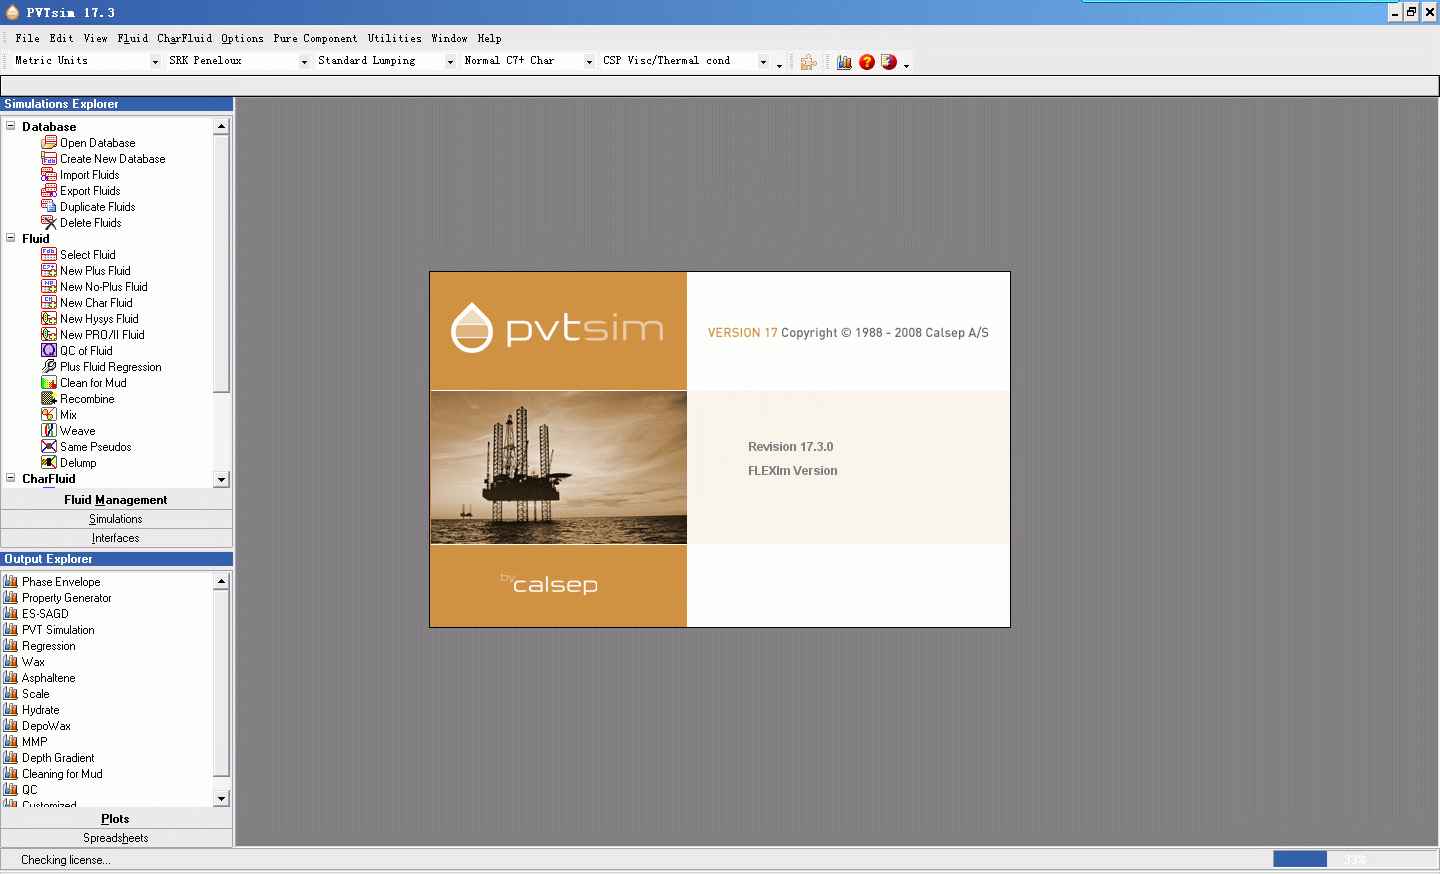1440x874 pixels.
Task: Click the Create New Database icon
Action: coord(49,159)
